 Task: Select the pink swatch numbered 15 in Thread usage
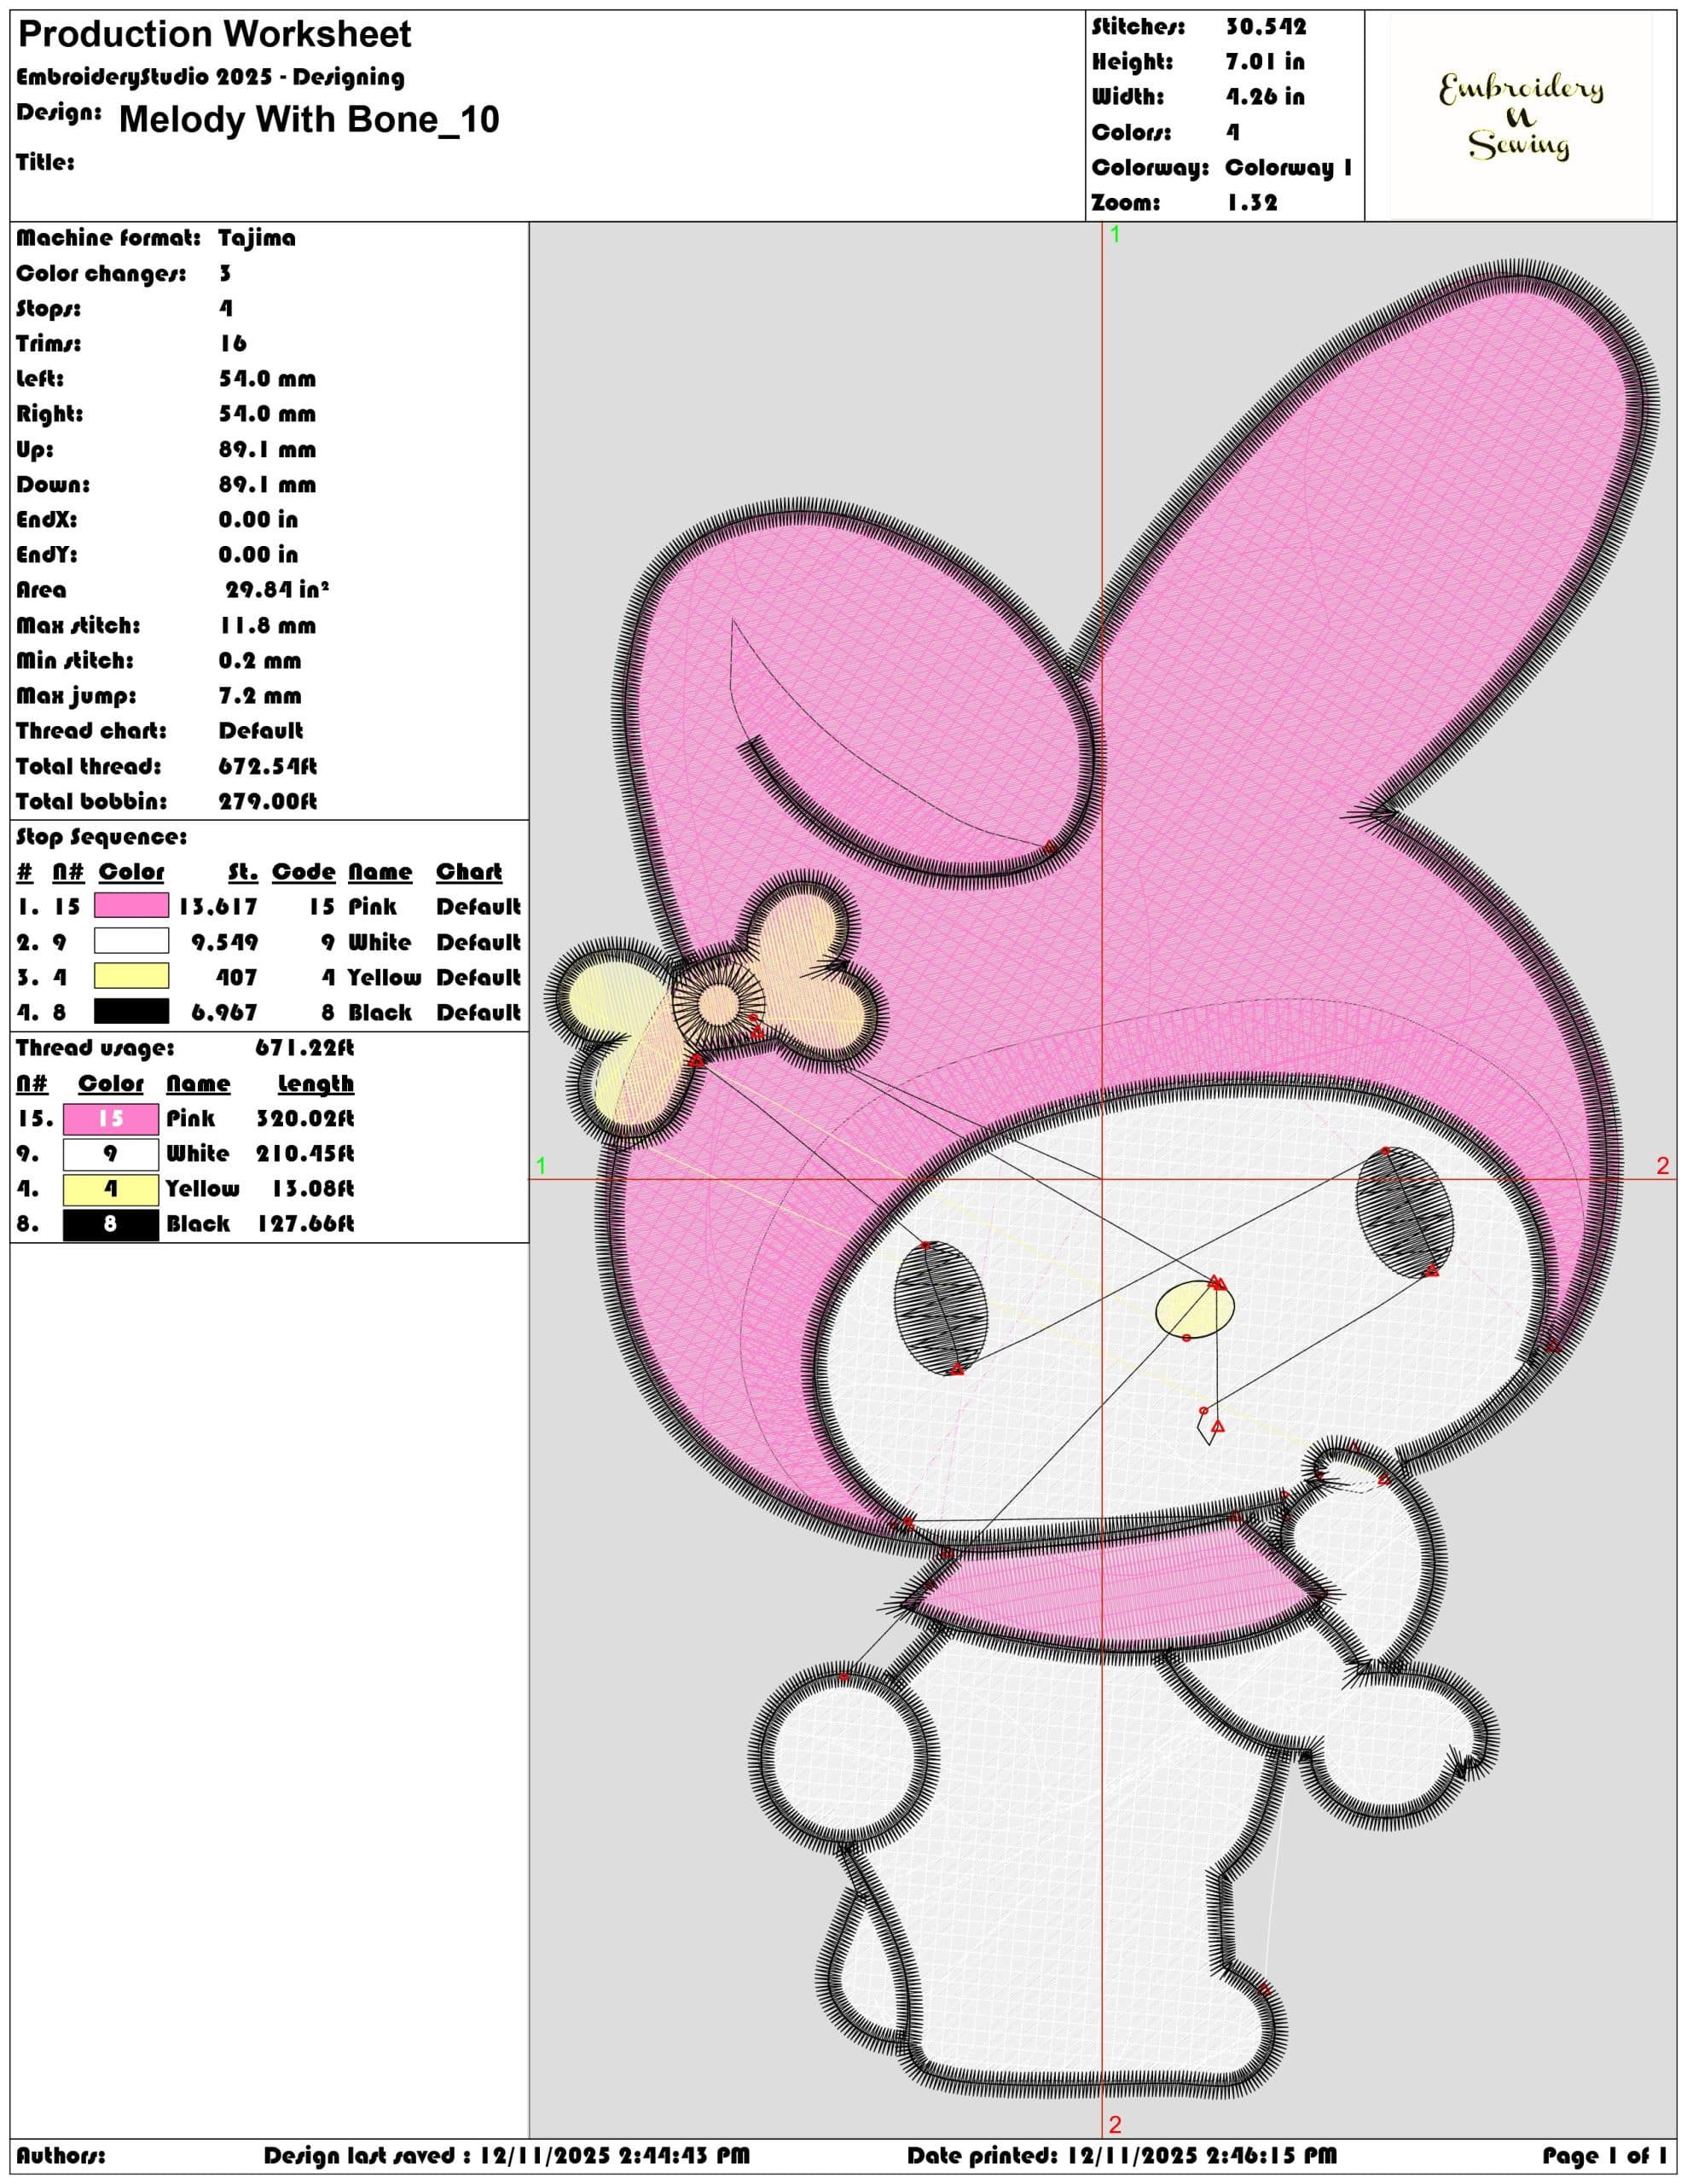(x=110, y=1118)
